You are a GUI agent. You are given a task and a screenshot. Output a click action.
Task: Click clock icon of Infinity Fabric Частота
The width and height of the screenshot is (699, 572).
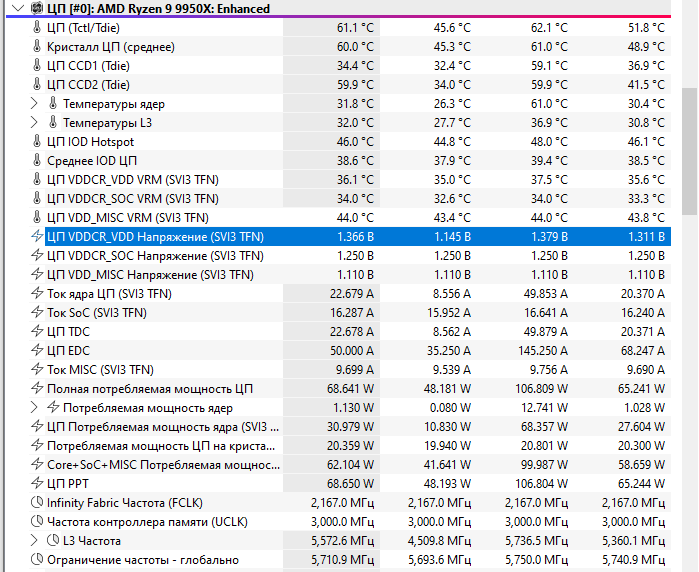click(37, 502)
